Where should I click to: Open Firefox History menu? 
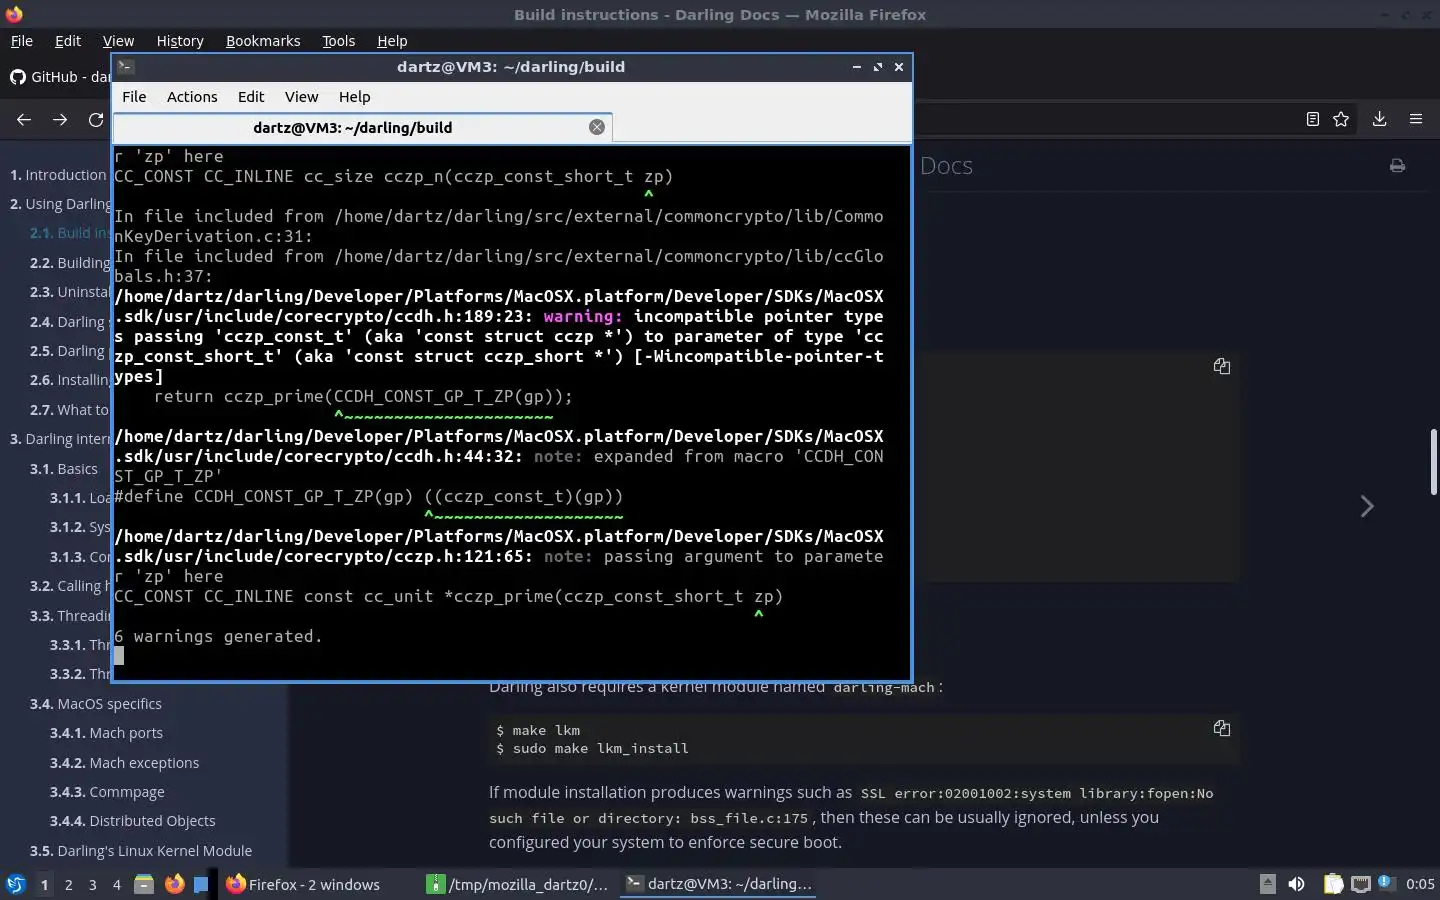180,41
